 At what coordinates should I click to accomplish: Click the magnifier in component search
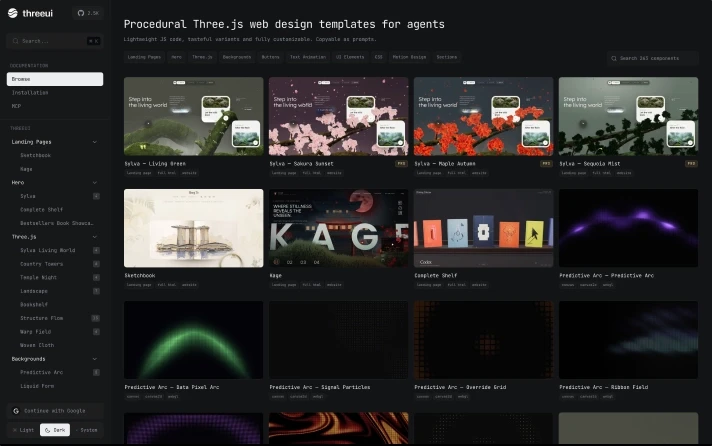click(x=614, y=58)
